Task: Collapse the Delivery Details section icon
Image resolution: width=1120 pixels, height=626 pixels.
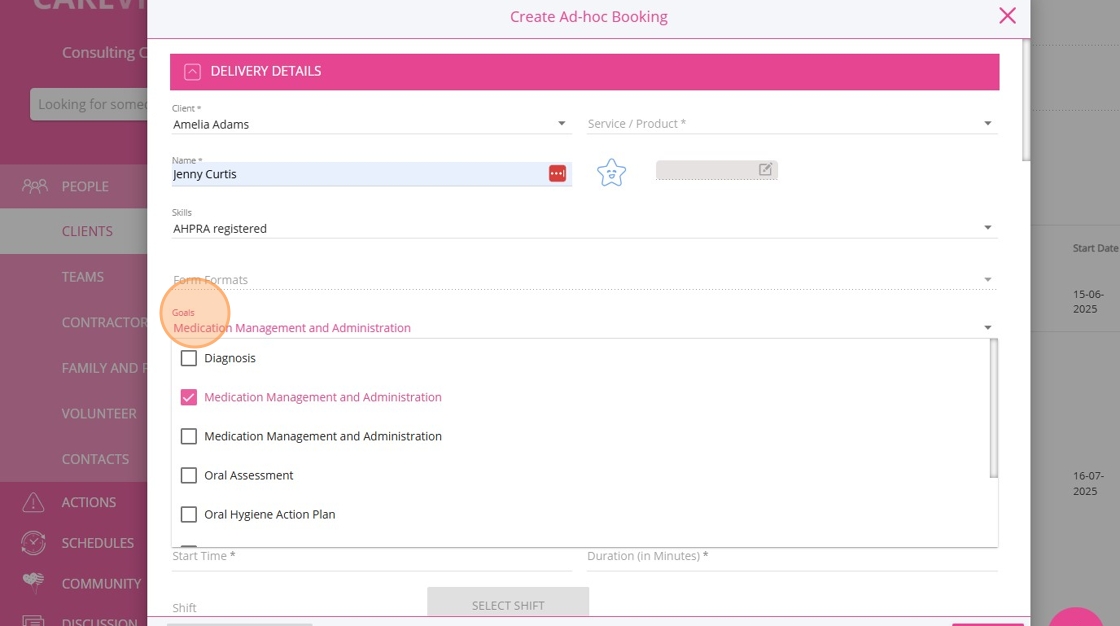Action: pyautogui.click(x=192, y=72)
